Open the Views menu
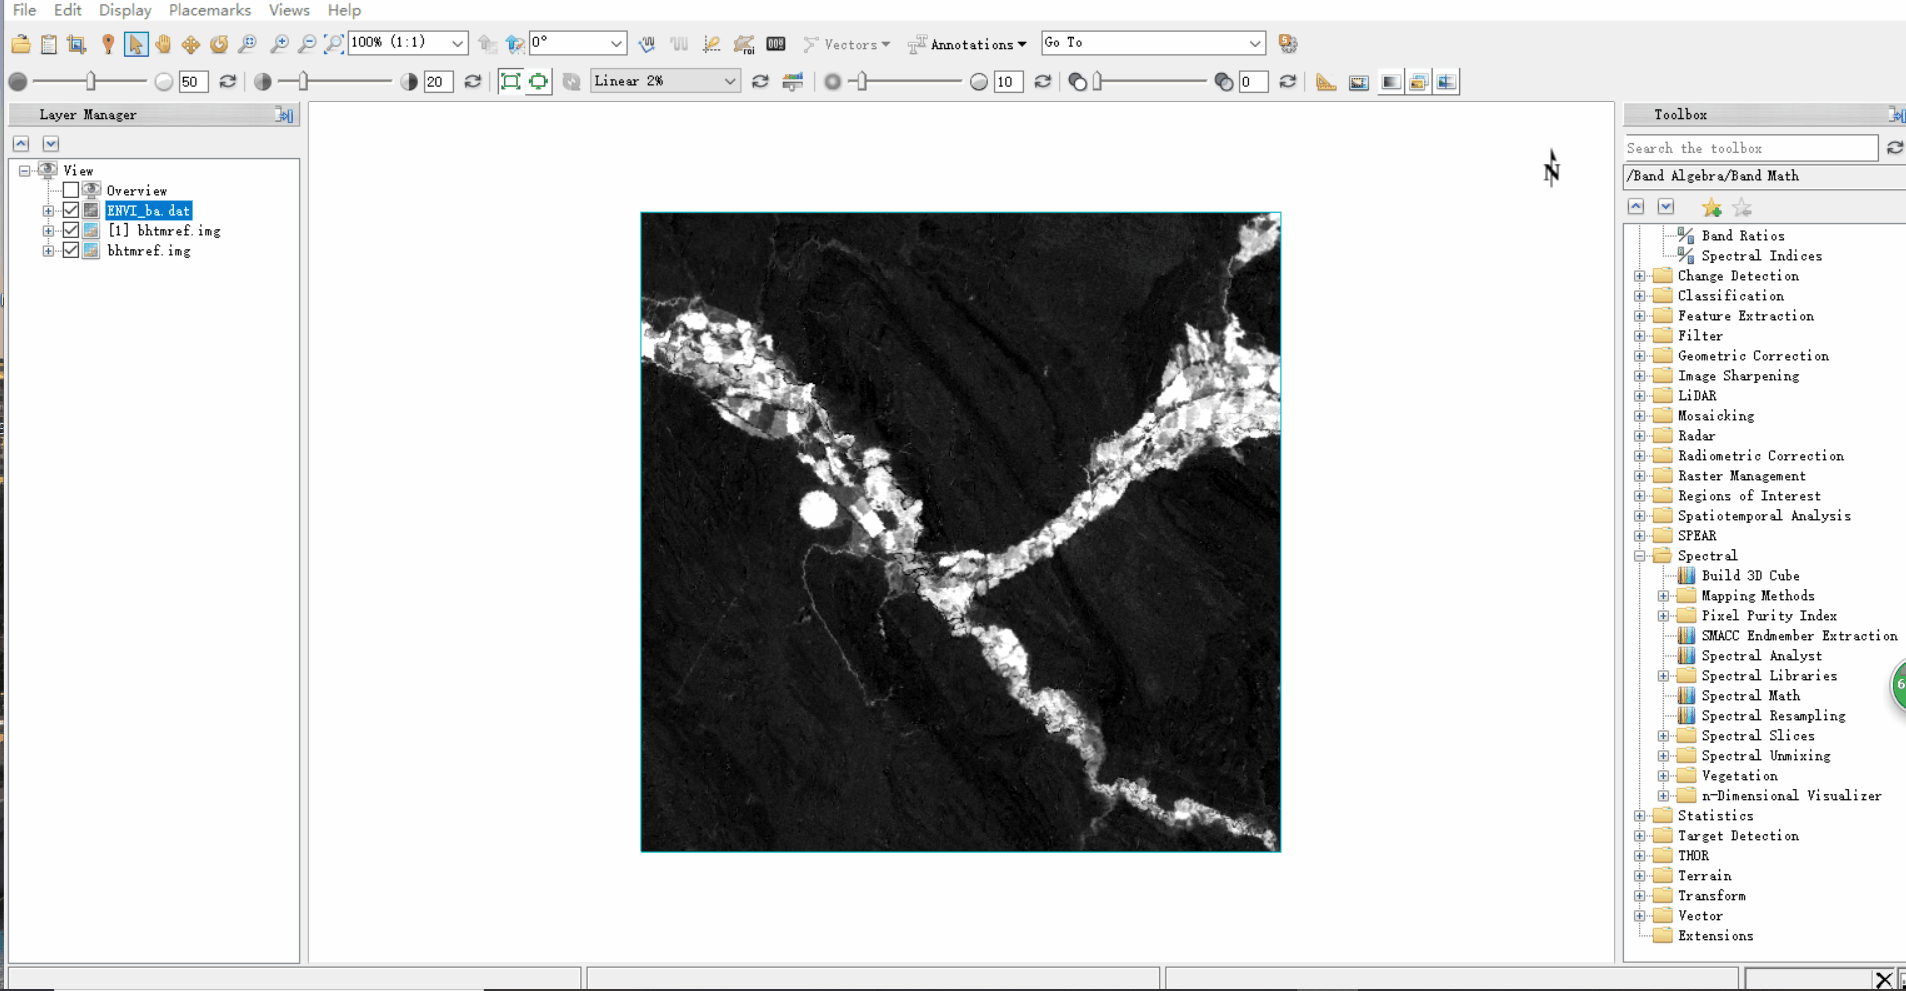The image size is (1906, 991). pos(289,10)
